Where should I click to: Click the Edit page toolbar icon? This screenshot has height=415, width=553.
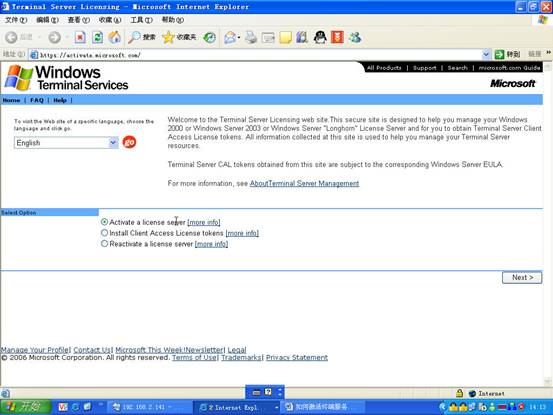268,37
